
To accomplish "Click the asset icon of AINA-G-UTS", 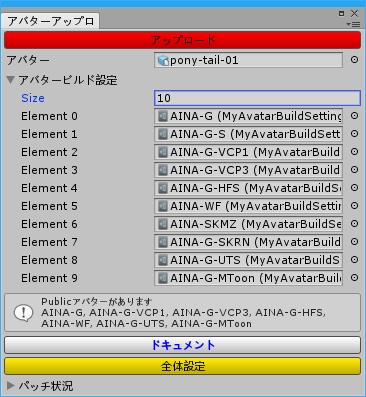I will click(x=163, y=260).
